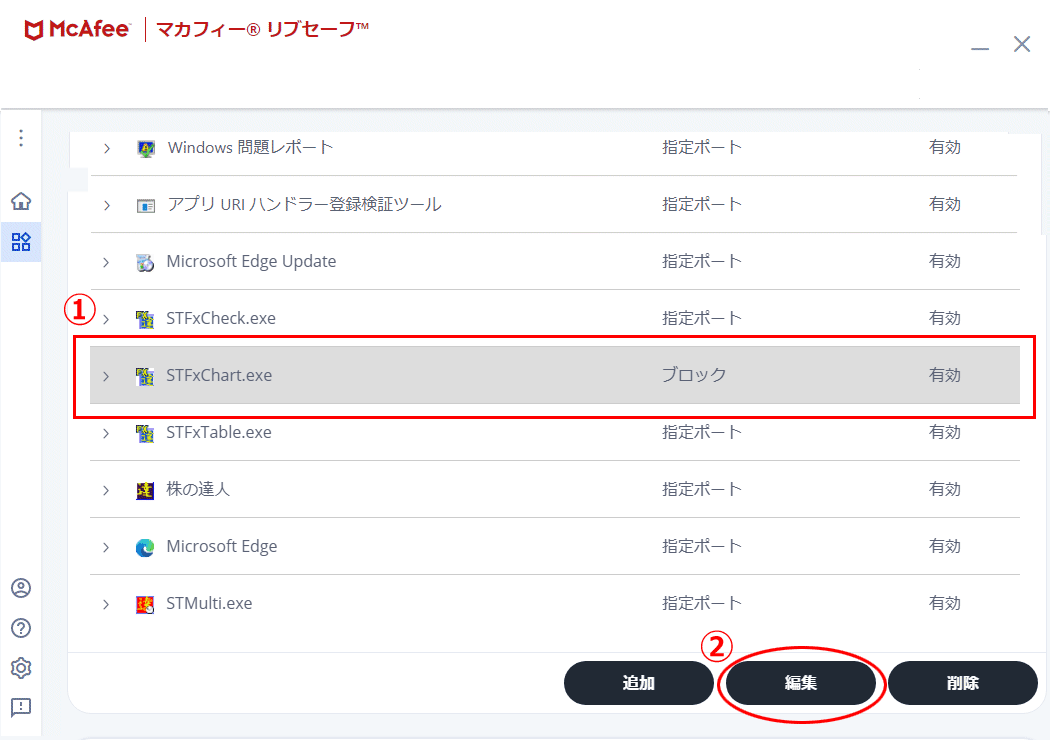Select the STFxTable.exe name text
The image size is (1050, 740).
click(219, 432)
